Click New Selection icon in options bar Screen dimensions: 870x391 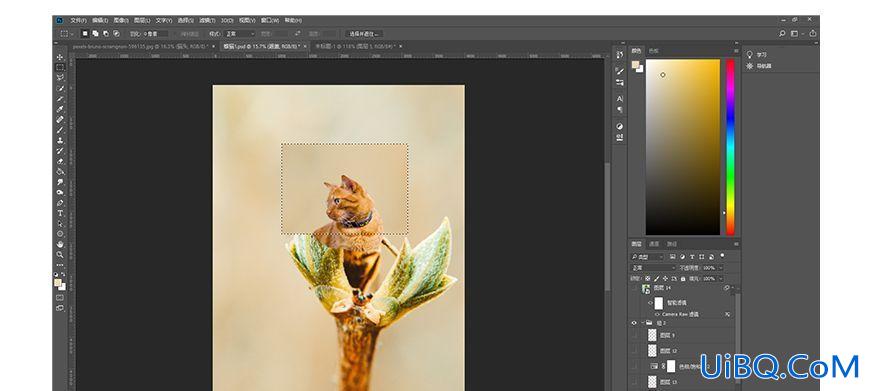(x=85, y=34)
